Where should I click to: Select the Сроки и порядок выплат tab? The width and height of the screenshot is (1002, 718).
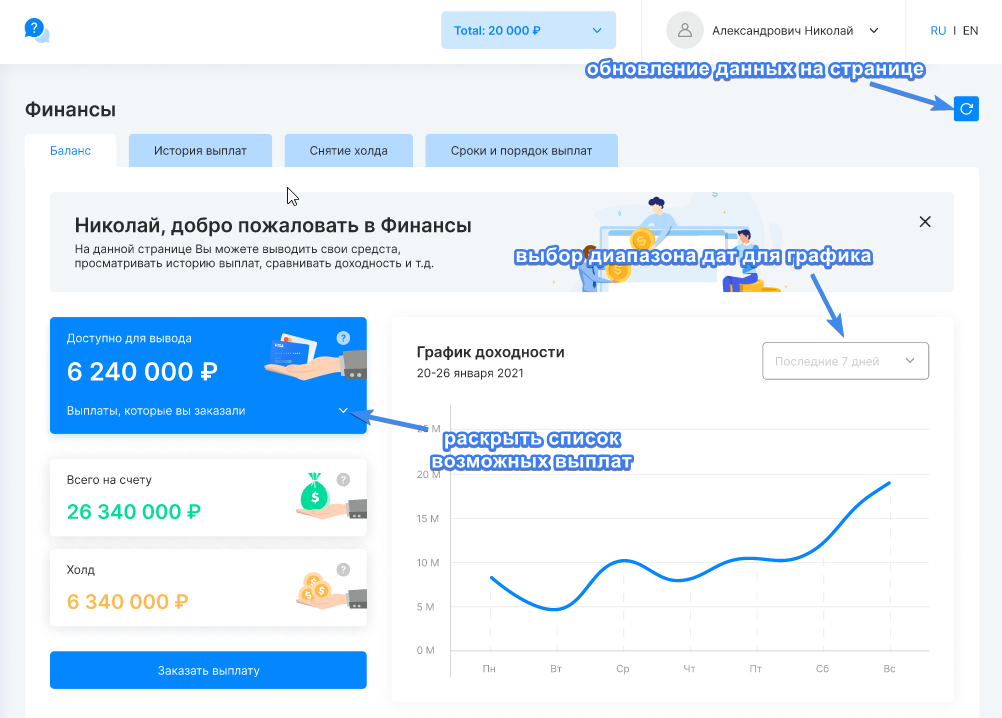click(x=521, y=151)
